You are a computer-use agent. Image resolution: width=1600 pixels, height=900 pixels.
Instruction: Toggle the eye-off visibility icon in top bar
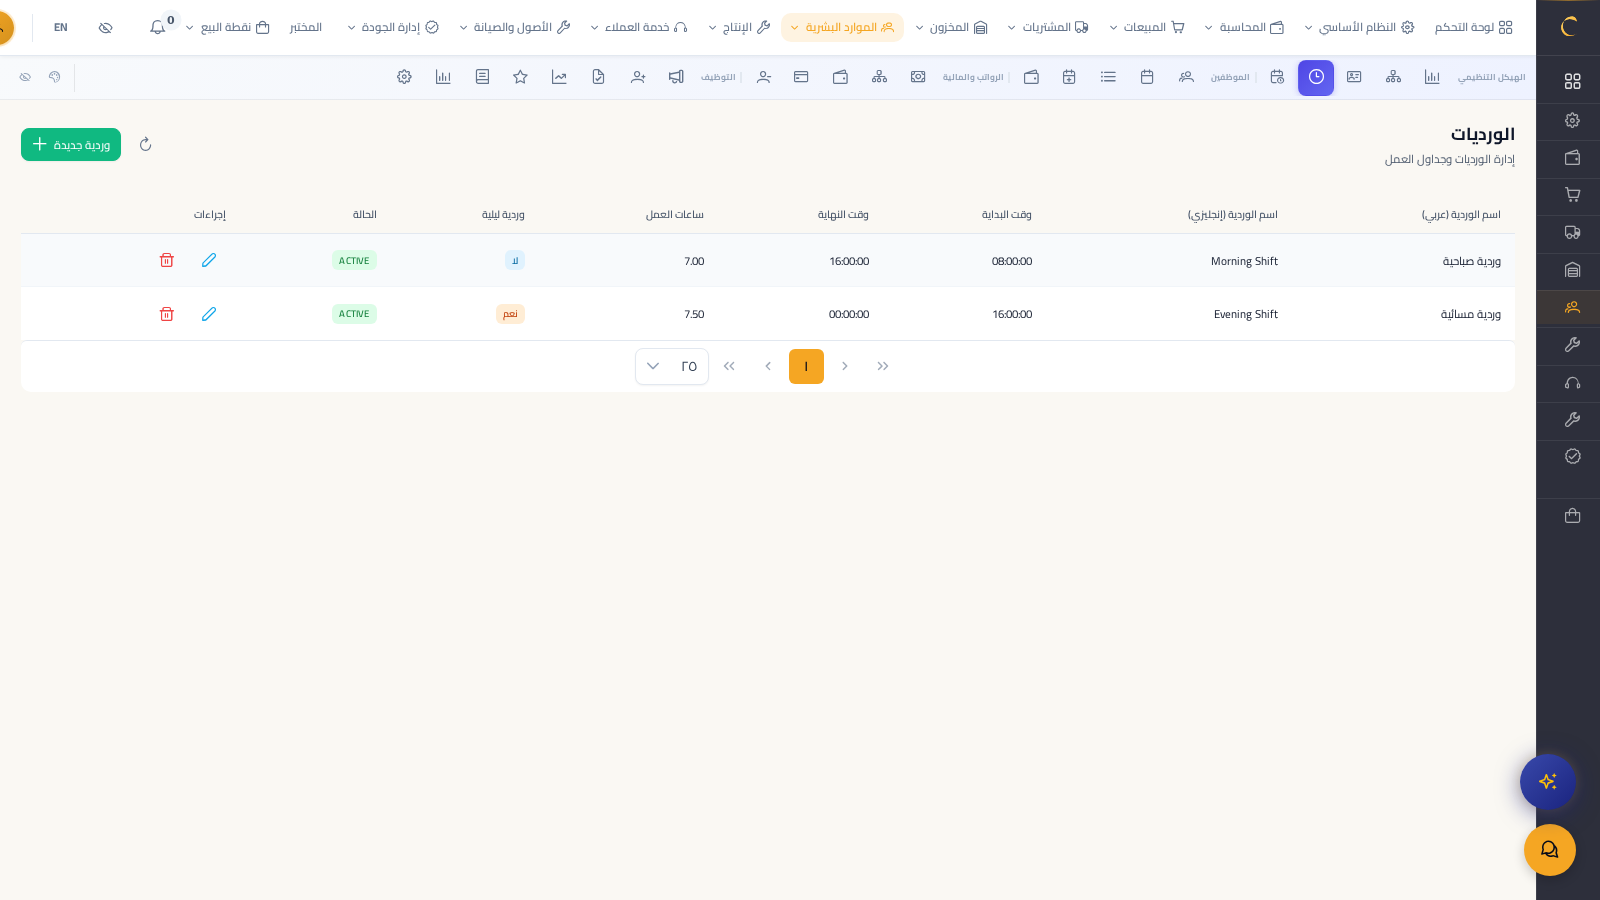[105, 27]
